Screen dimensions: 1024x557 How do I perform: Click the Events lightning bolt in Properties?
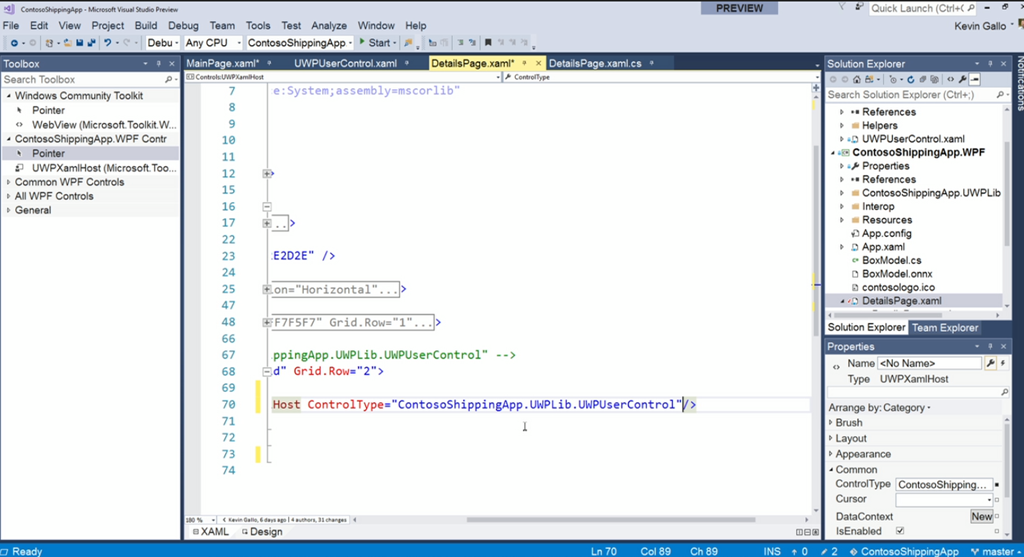(x=1002, y=363)
